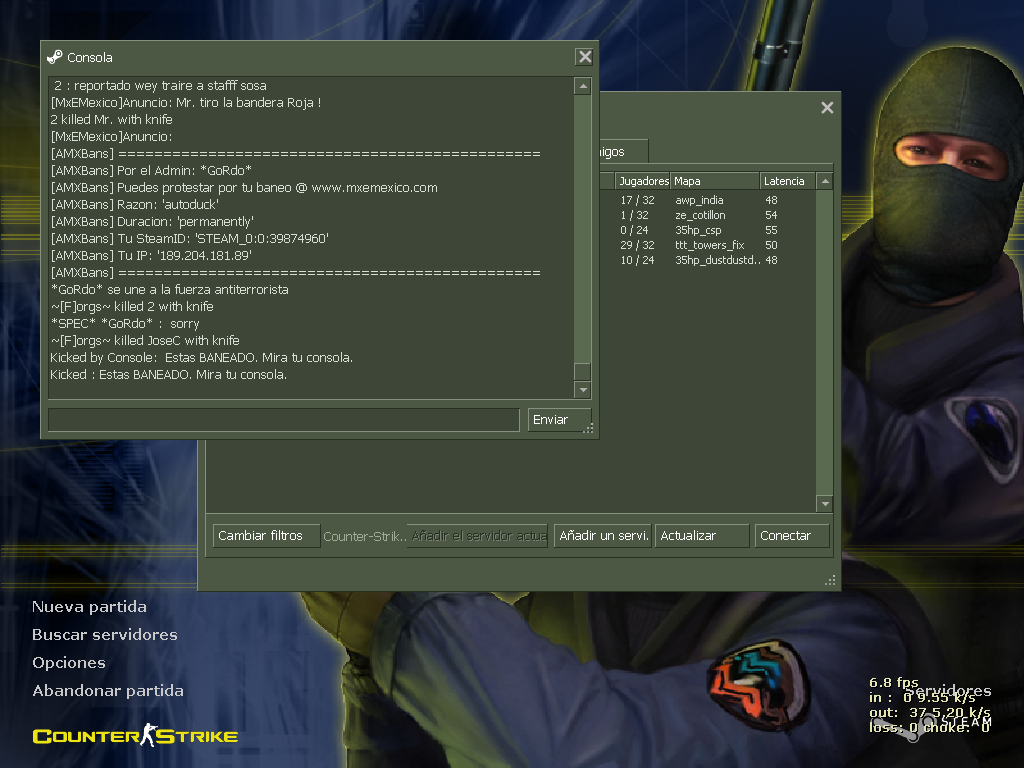Click latency value 54 for ze_cotillon

click(771, 216)
